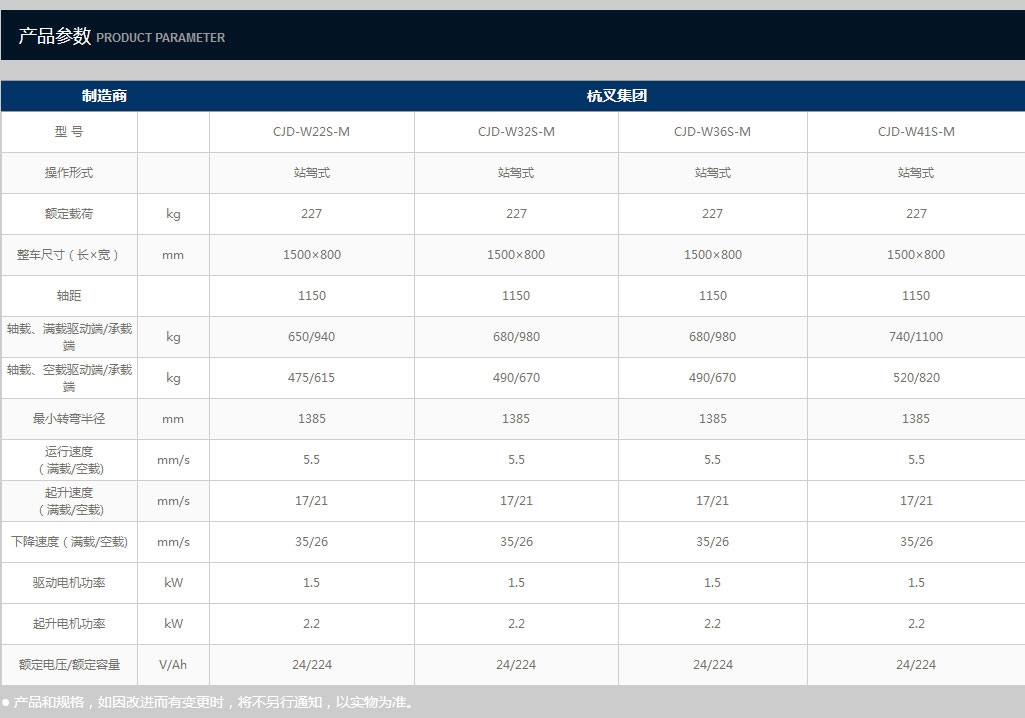
Task: Select model CJD-W41S-M column header
Action: [916, 131]
